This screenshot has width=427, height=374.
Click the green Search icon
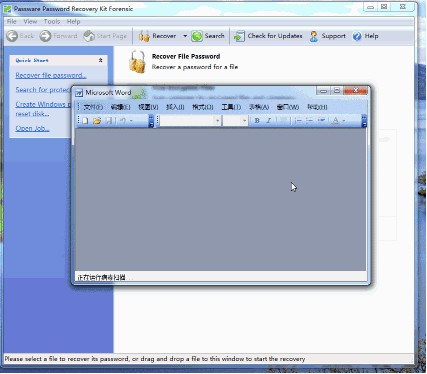click(x=197, y=36)
